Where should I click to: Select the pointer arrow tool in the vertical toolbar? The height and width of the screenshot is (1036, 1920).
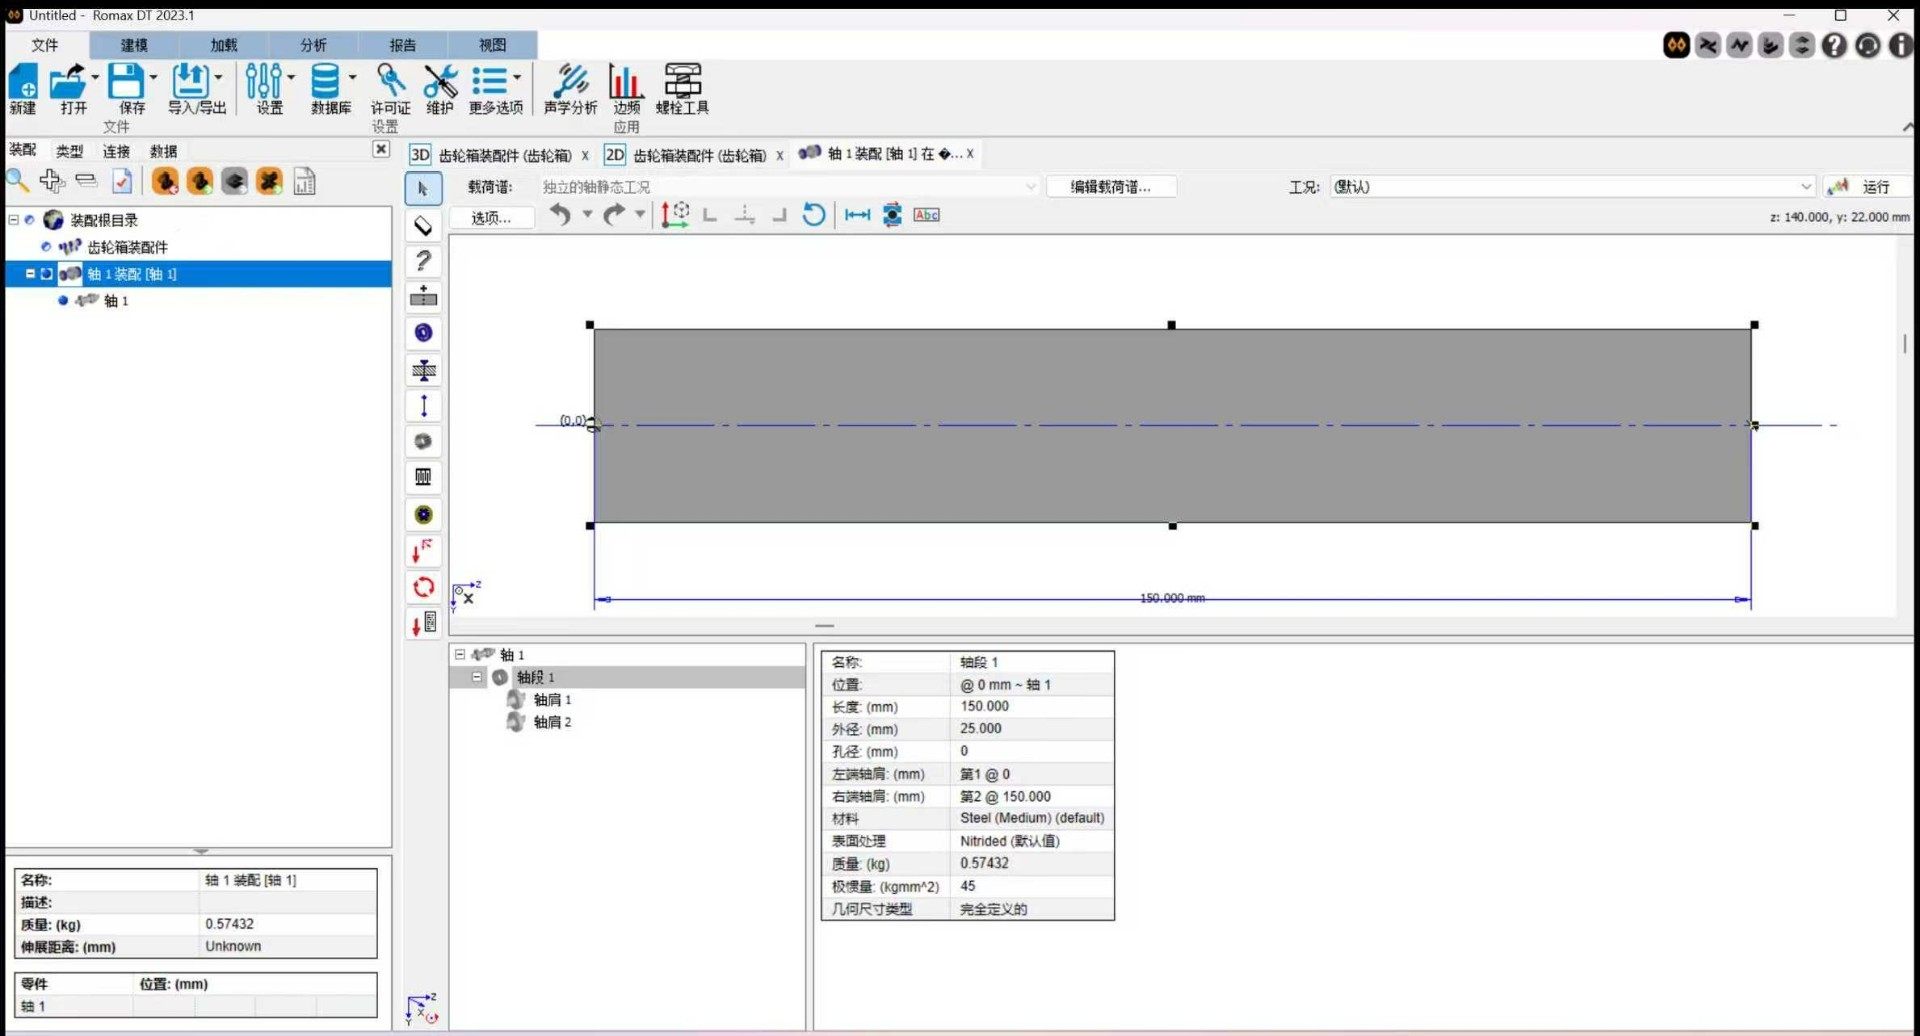pos(423,189)
